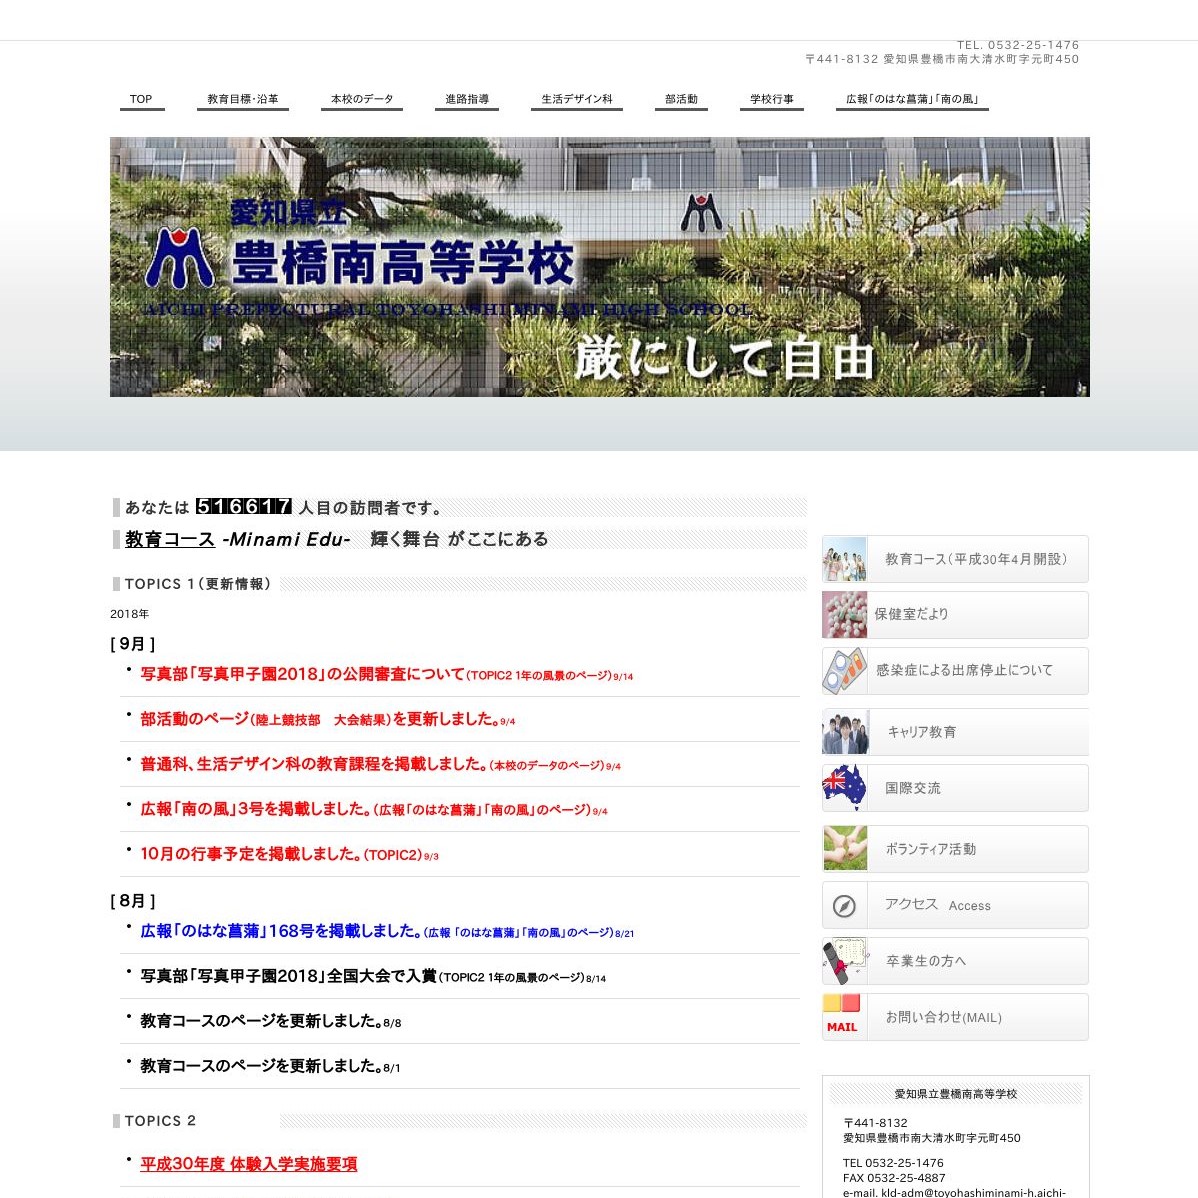Open 平成30年度 体験入学実施要項 link
Screen dimensions: 1198x1198
point(249,1164)
